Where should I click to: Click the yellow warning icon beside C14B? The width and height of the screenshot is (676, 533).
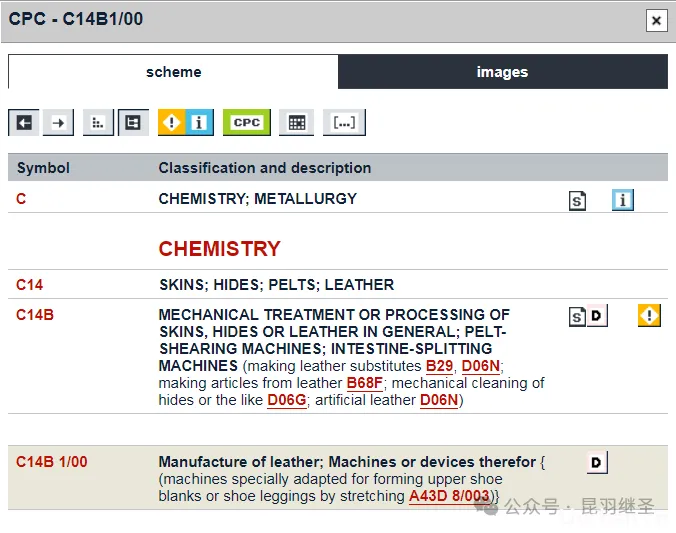coord(649,316)
